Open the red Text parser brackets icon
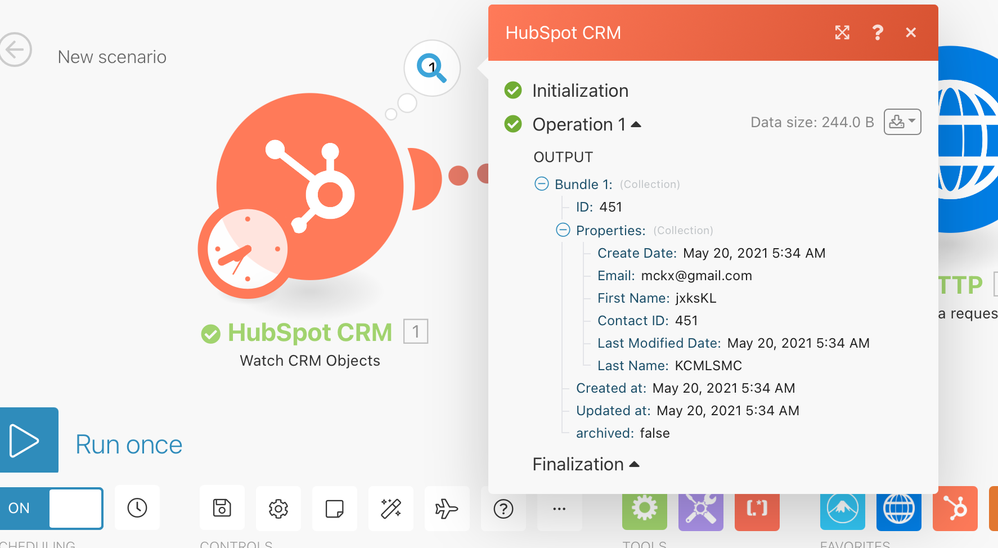 pos(757,510)
